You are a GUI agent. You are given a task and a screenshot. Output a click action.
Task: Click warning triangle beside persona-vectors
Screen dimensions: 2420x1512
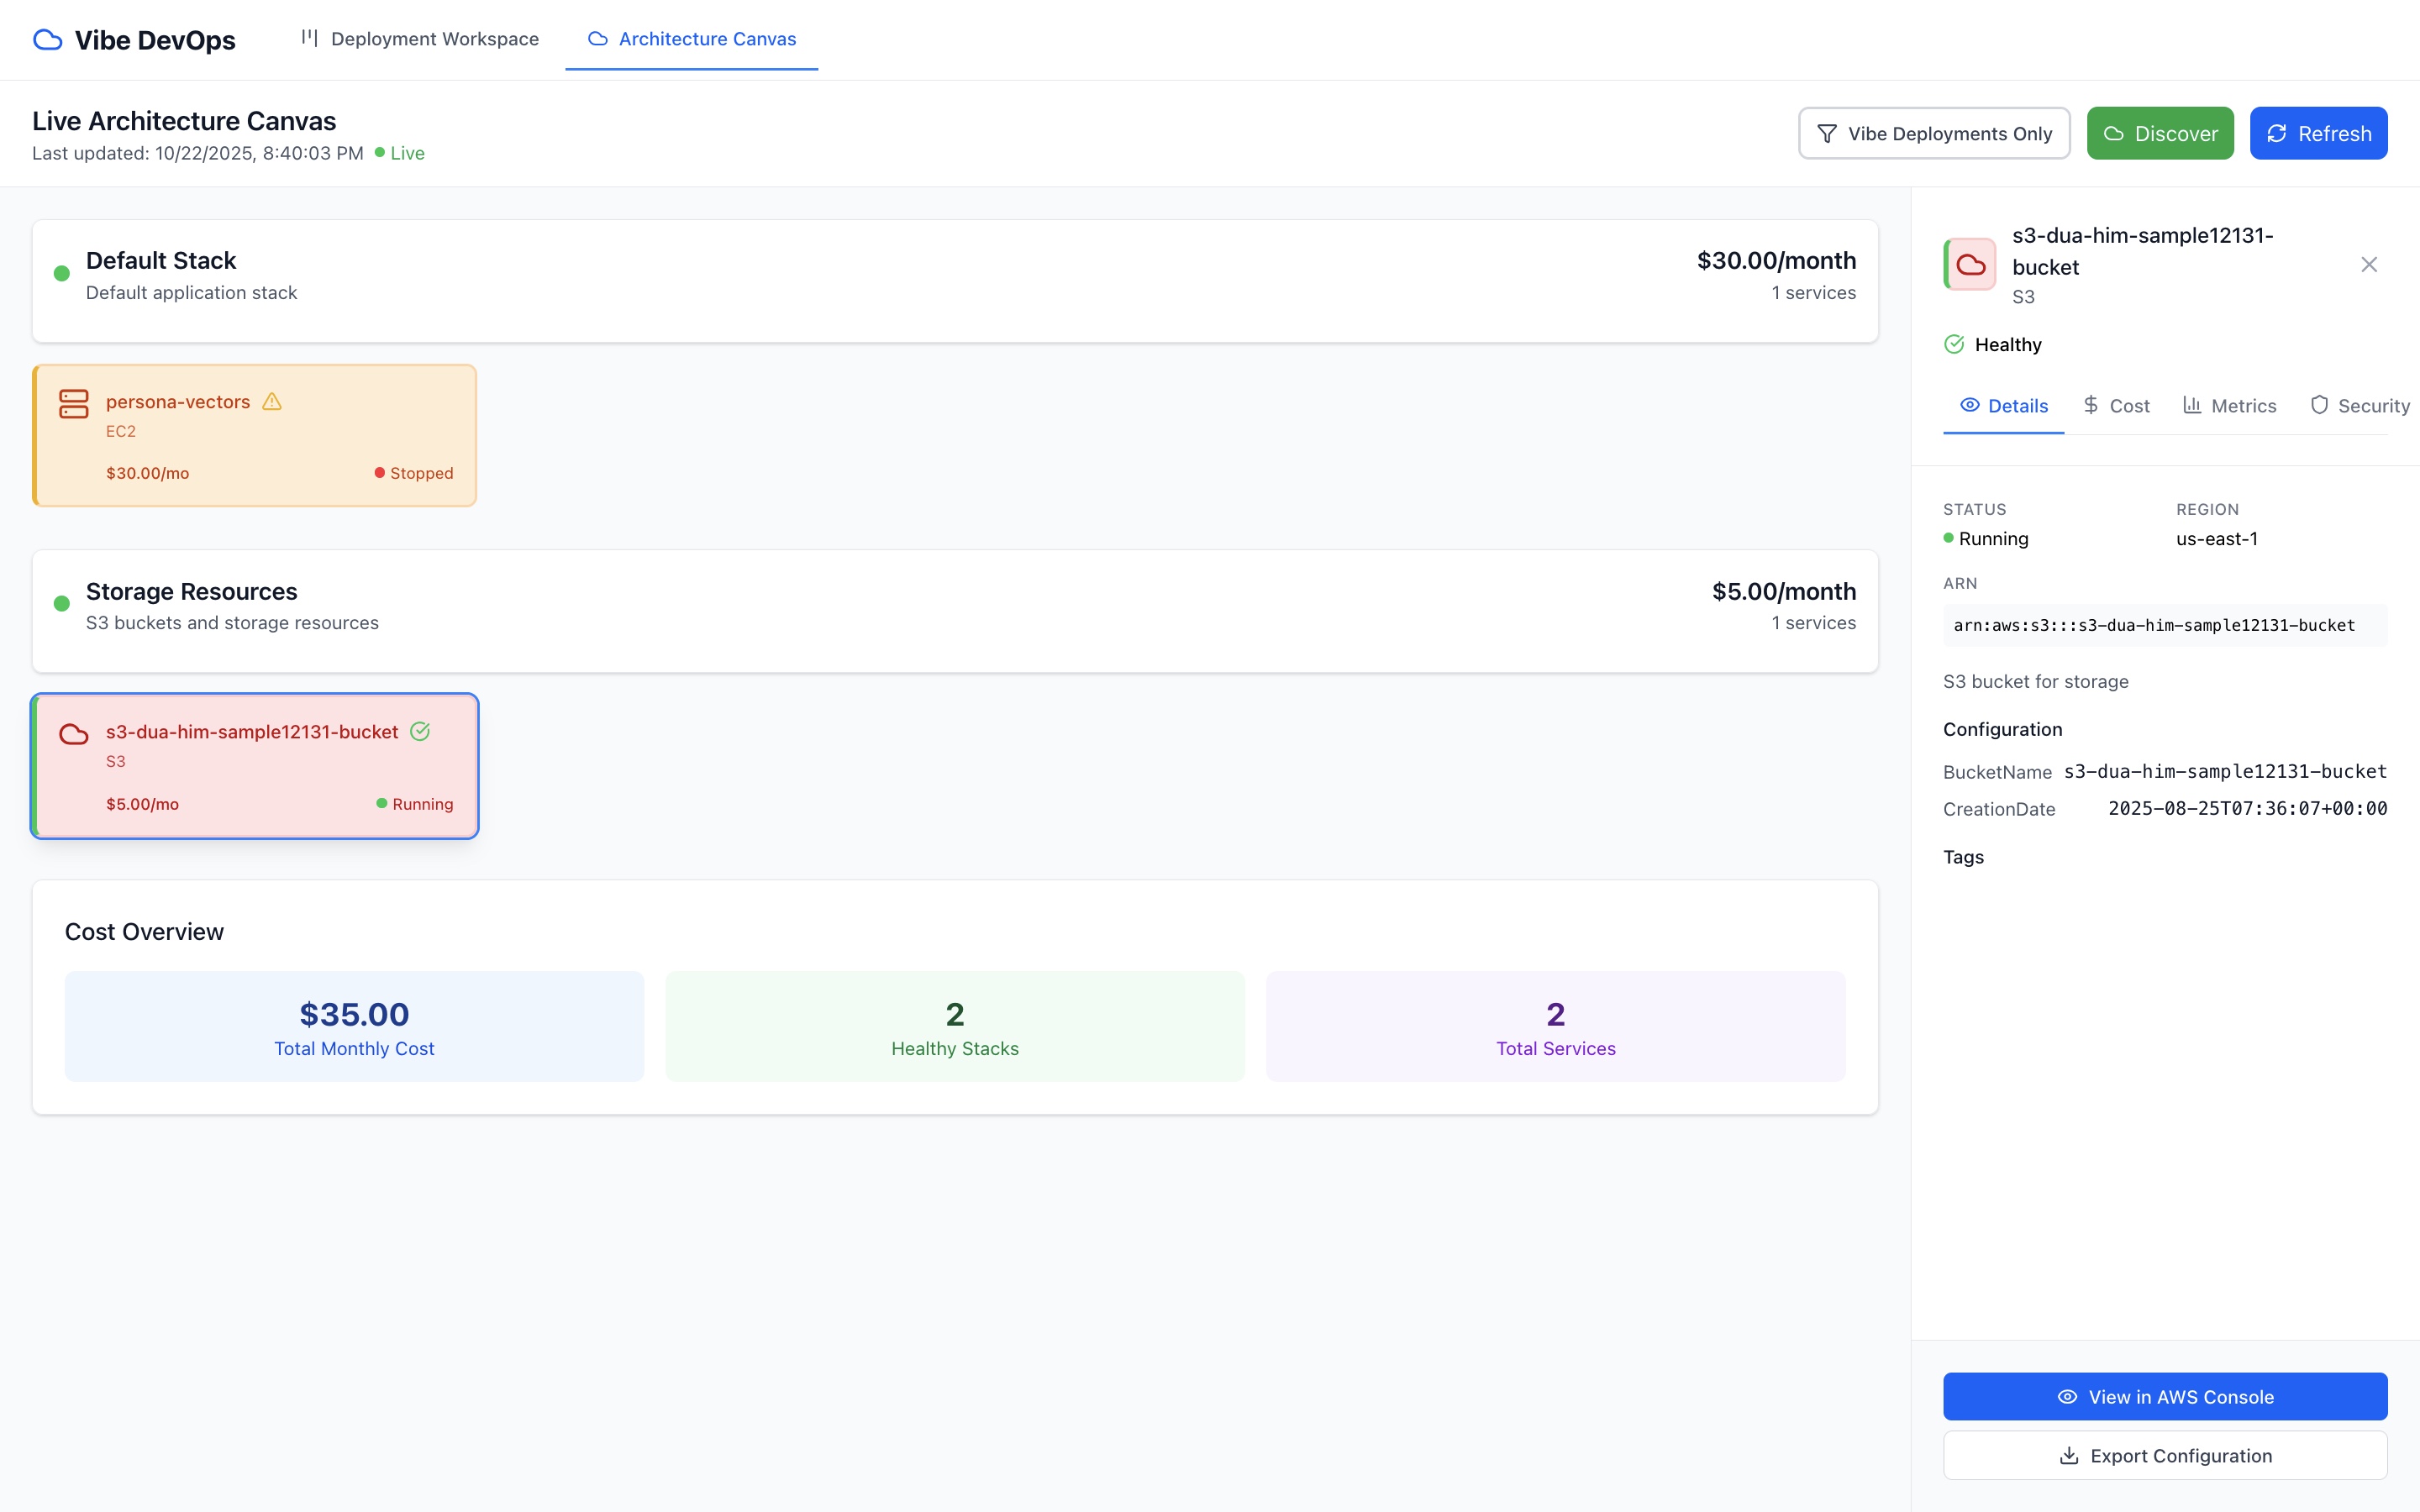272,402
